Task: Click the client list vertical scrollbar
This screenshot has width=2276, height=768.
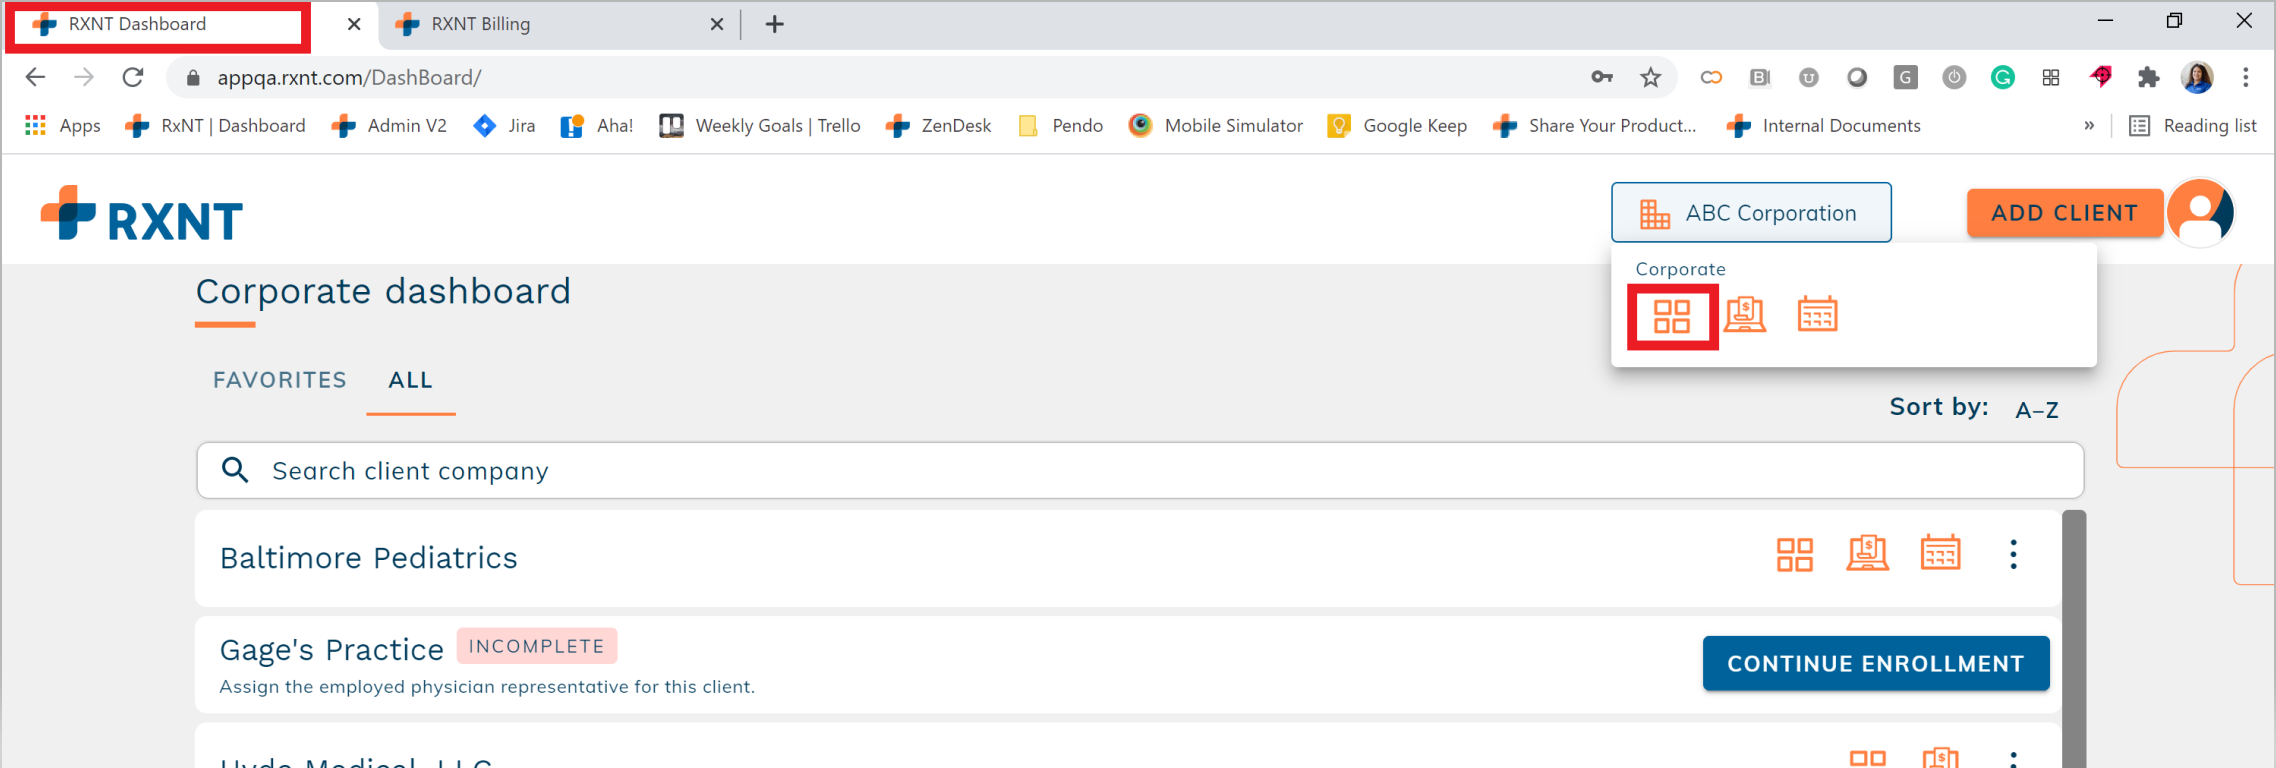Action: point(2074,639)
